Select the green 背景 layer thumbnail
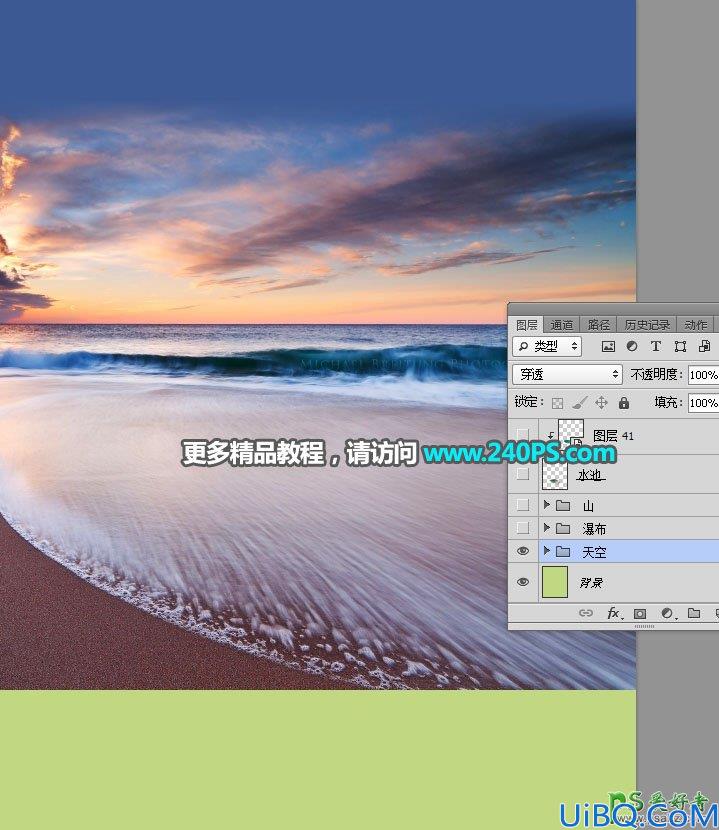The image size is (719, 830). click(555, 582)
